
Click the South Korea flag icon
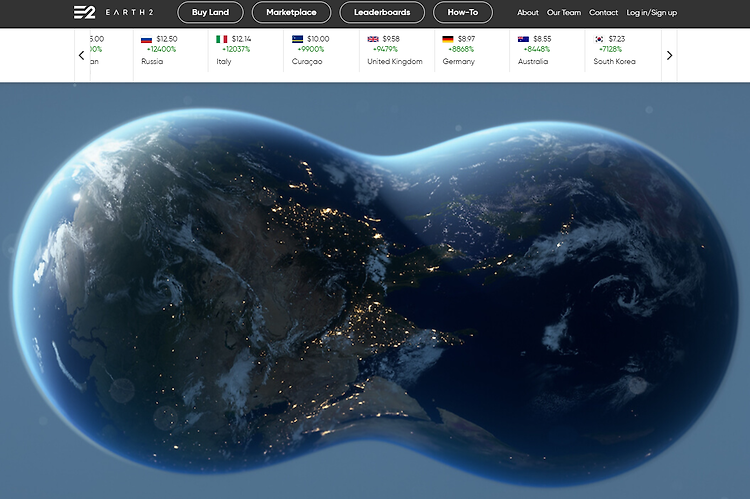(x=599, y=39)
